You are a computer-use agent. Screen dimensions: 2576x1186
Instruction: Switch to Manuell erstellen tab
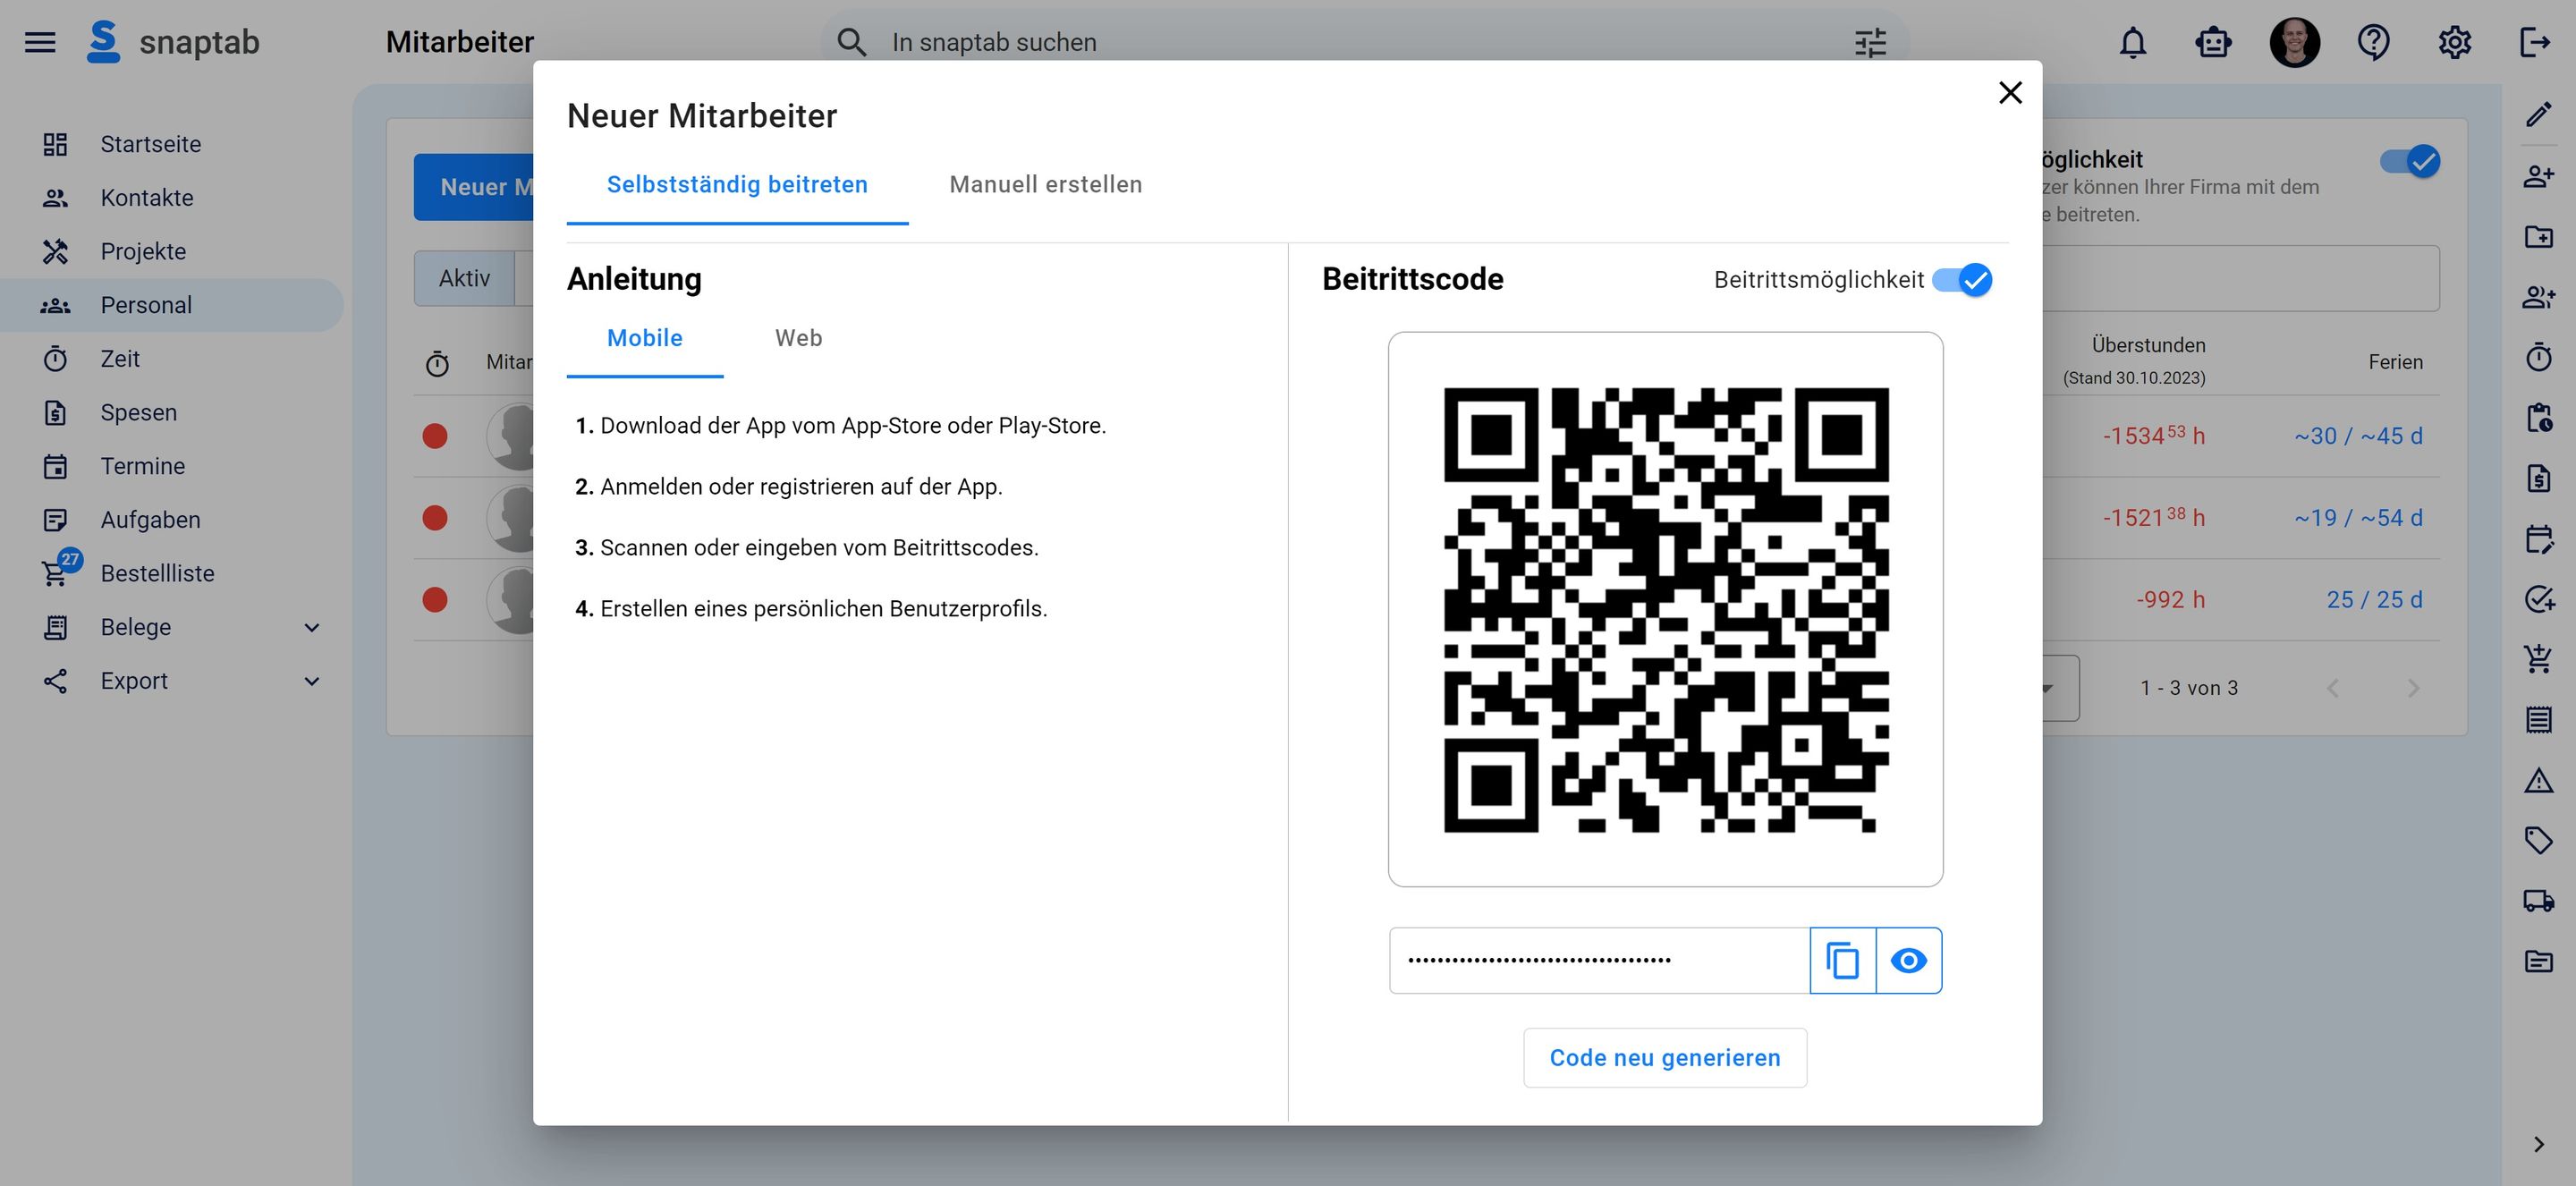[1045, 185]
